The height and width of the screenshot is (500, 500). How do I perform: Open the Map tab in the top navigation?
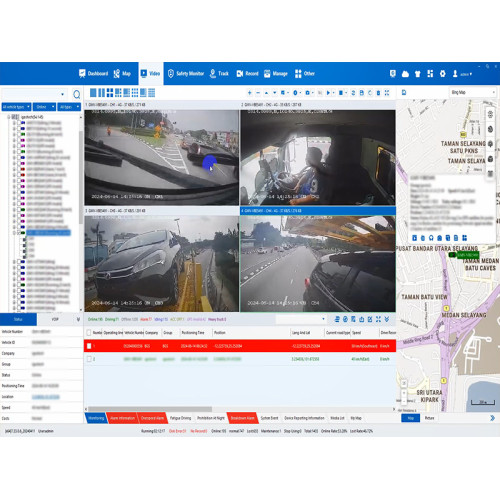(122, 74)
